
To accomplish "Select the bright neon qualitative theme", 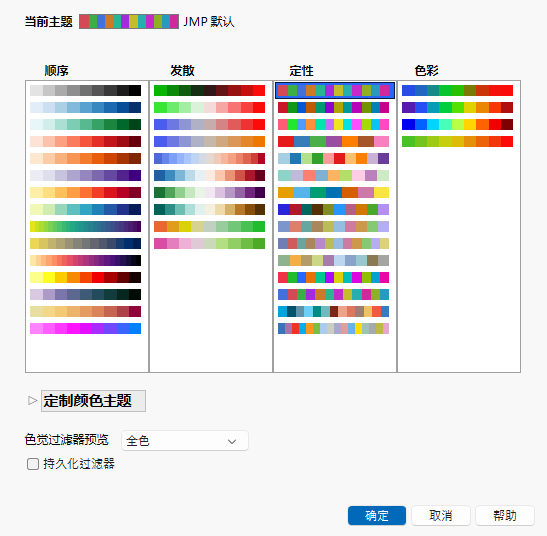I will point(334,125).
